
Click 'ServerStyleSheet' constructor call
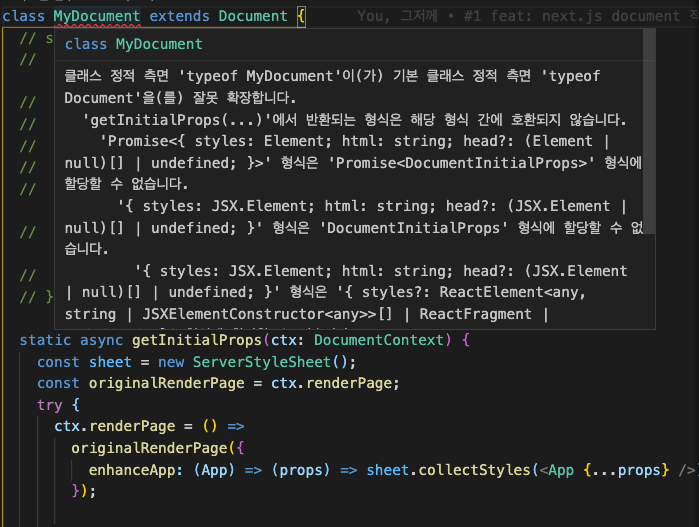pyautogui.click(x=262, y=362)
